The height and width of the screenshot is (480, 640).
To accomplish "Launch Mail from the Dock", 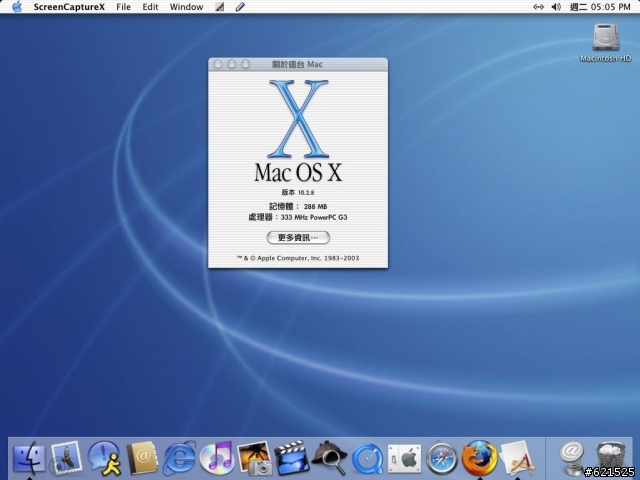I will [x=66, y=458].
